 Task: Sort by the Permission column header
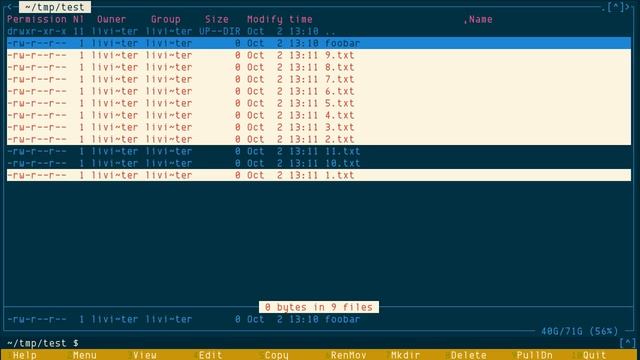pyautogui.click(x=37, y=19)
